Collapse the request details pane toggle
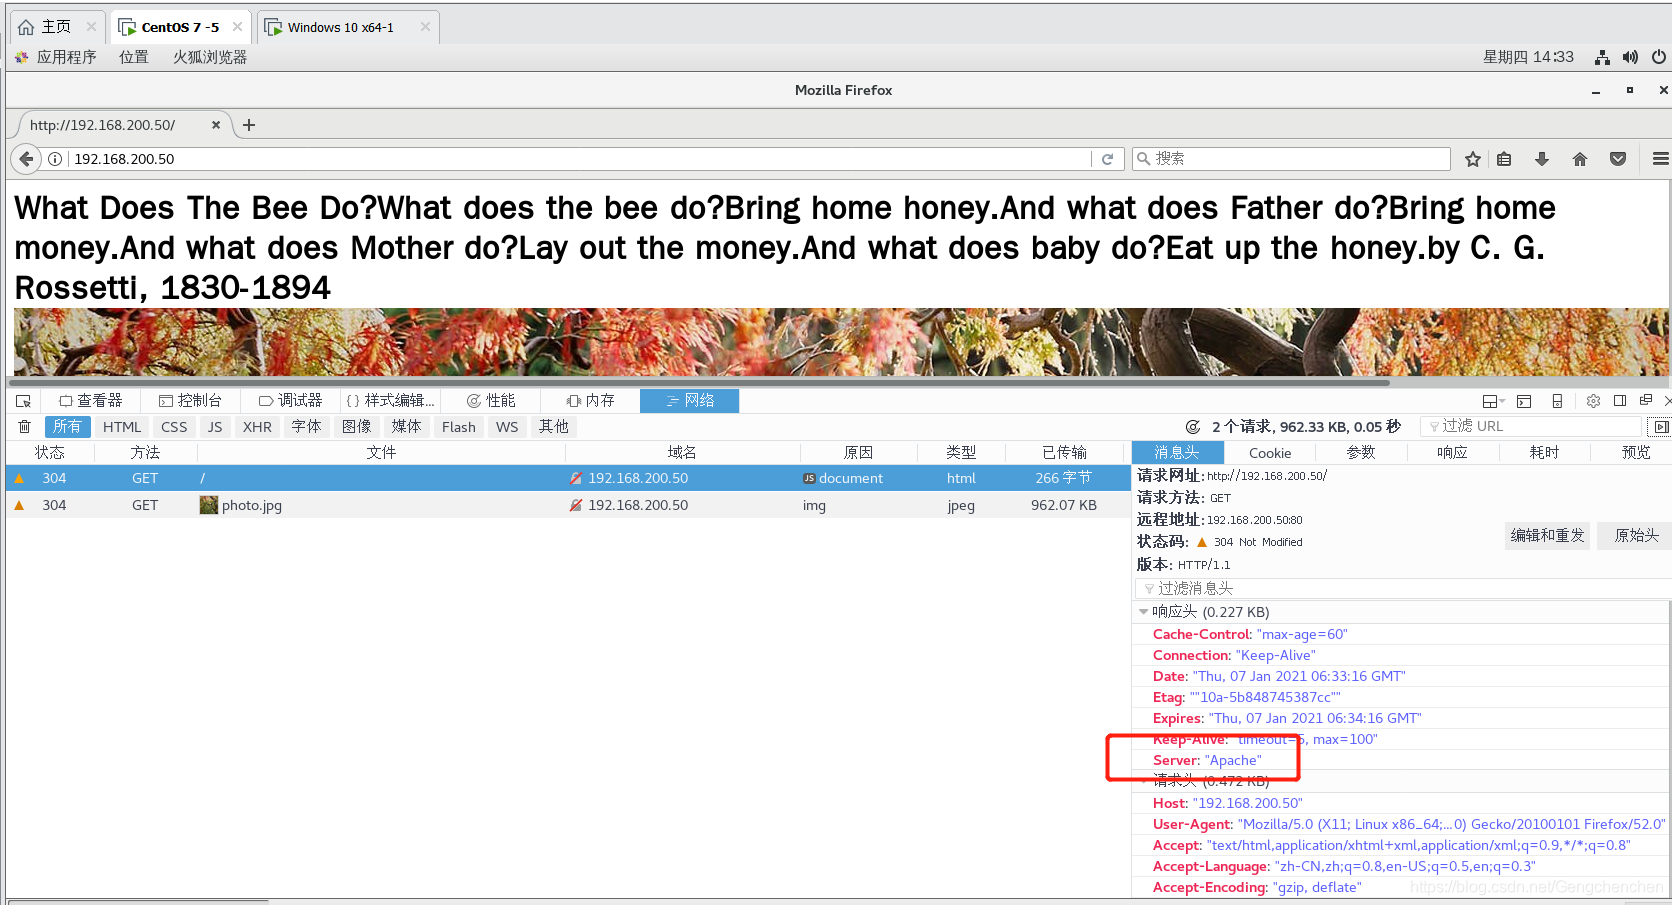The image size is (1672, 905). [x=1661, y=427]
